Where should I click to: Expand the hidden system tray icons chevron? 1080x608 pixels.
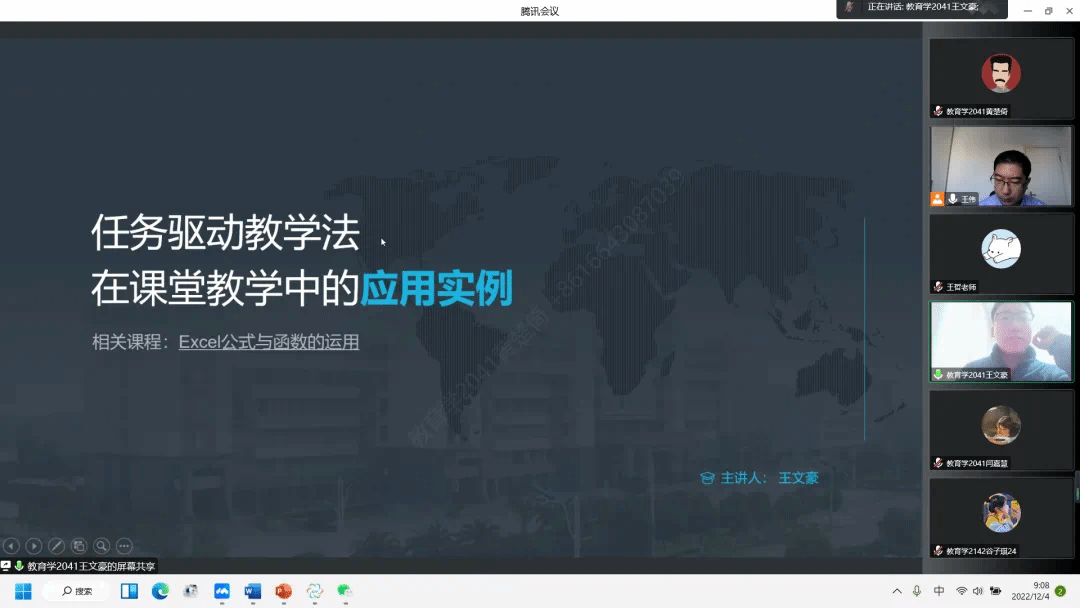coord(897,591)
